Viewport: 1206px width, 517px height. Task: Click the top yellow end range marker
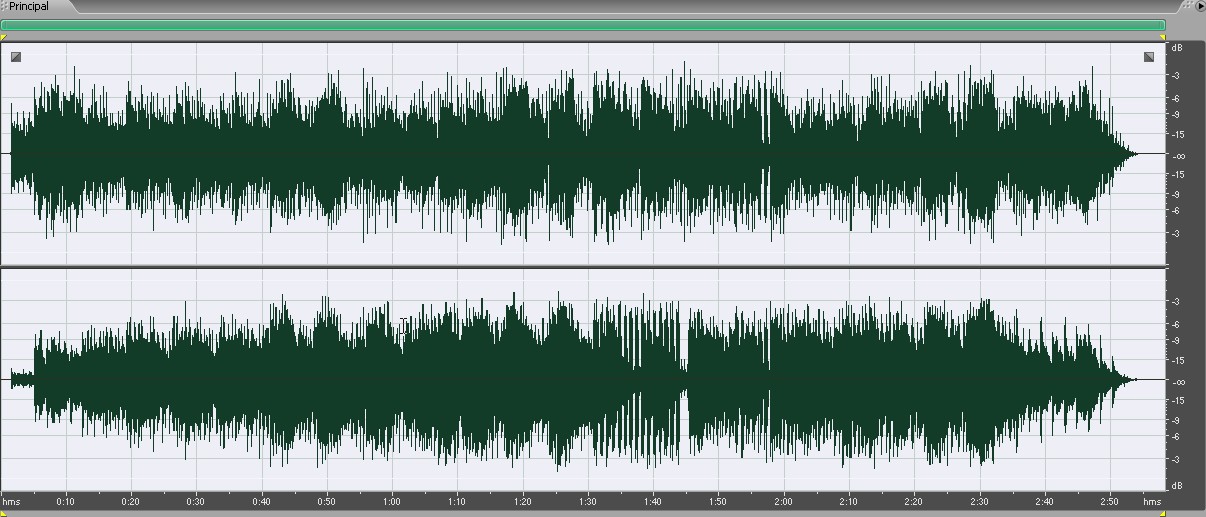[x=1163, y=37]
